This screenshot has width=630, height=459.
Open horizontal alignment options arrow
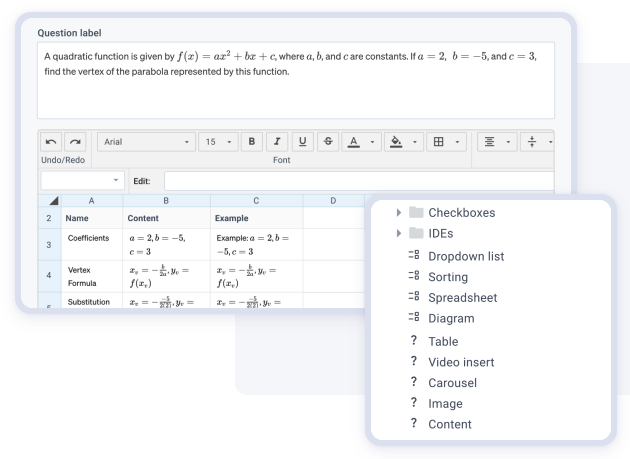click(x=508, y=142)
